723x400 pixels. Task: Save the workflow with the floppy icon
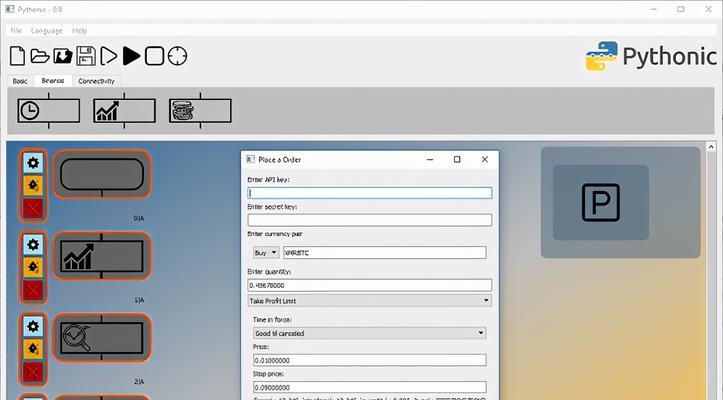(86, 56)
